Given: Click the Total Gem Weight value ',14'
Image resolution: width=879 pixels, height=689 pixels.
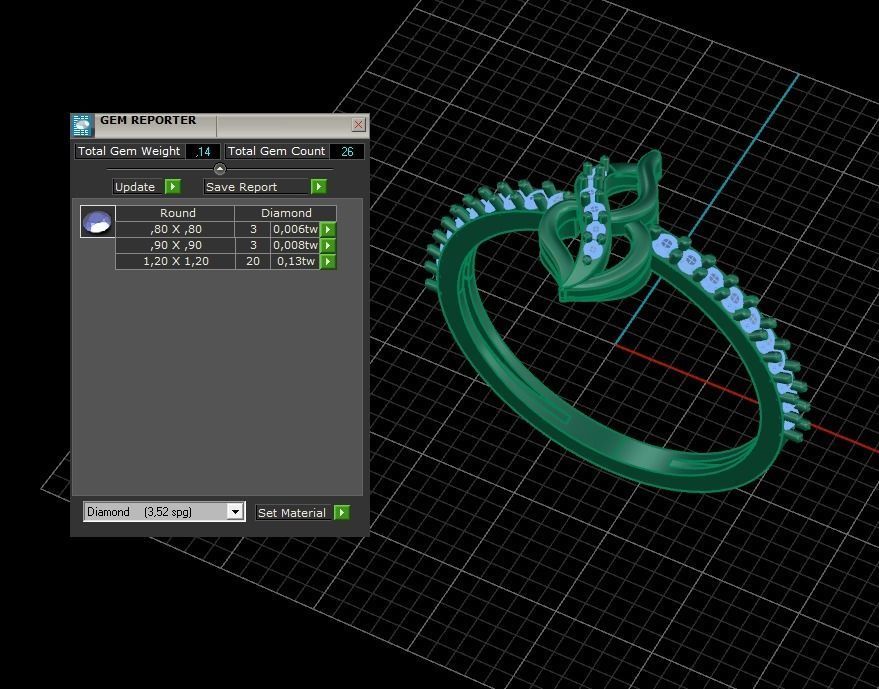Looking at the screenshot, I should (x=203, y=151).
